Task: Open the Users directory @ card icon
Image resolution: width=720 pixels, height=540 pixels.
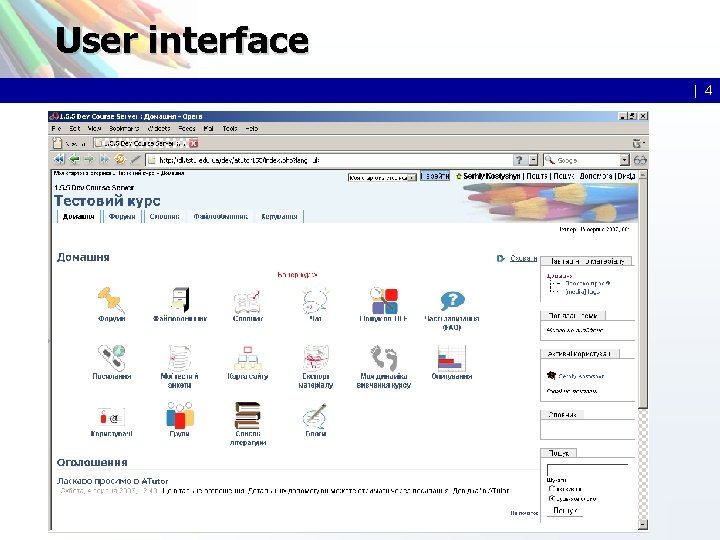Action: point(112,417)
